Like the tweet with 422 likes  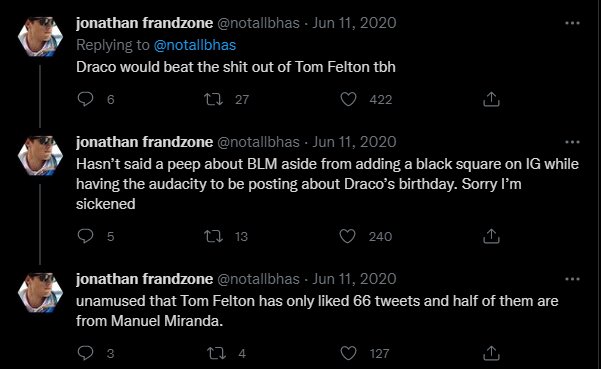(348, 99)
